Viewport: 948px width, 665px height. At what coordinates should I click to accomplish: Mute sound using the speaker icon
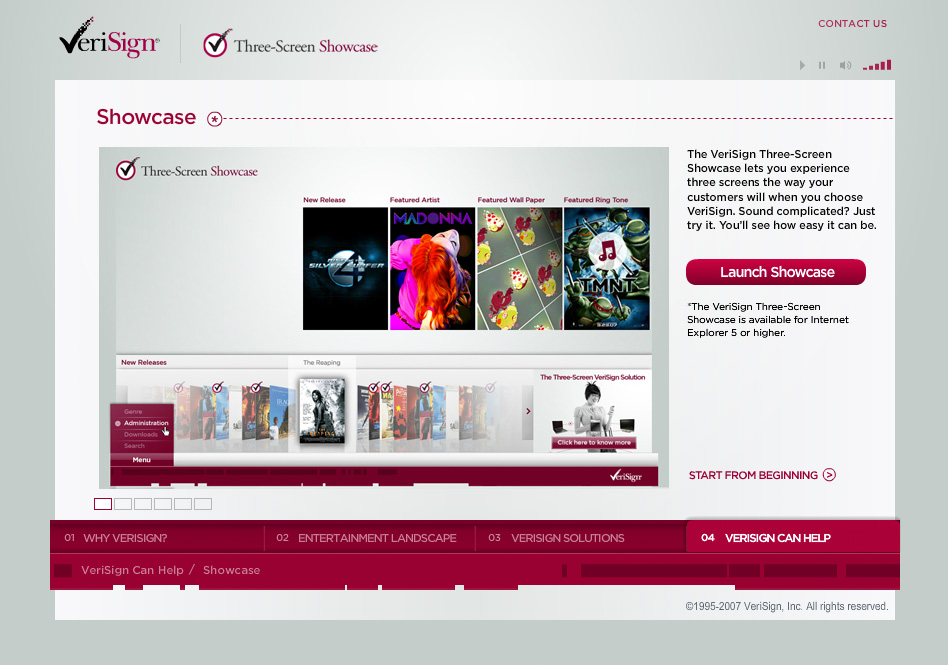(x=845, y=65)
